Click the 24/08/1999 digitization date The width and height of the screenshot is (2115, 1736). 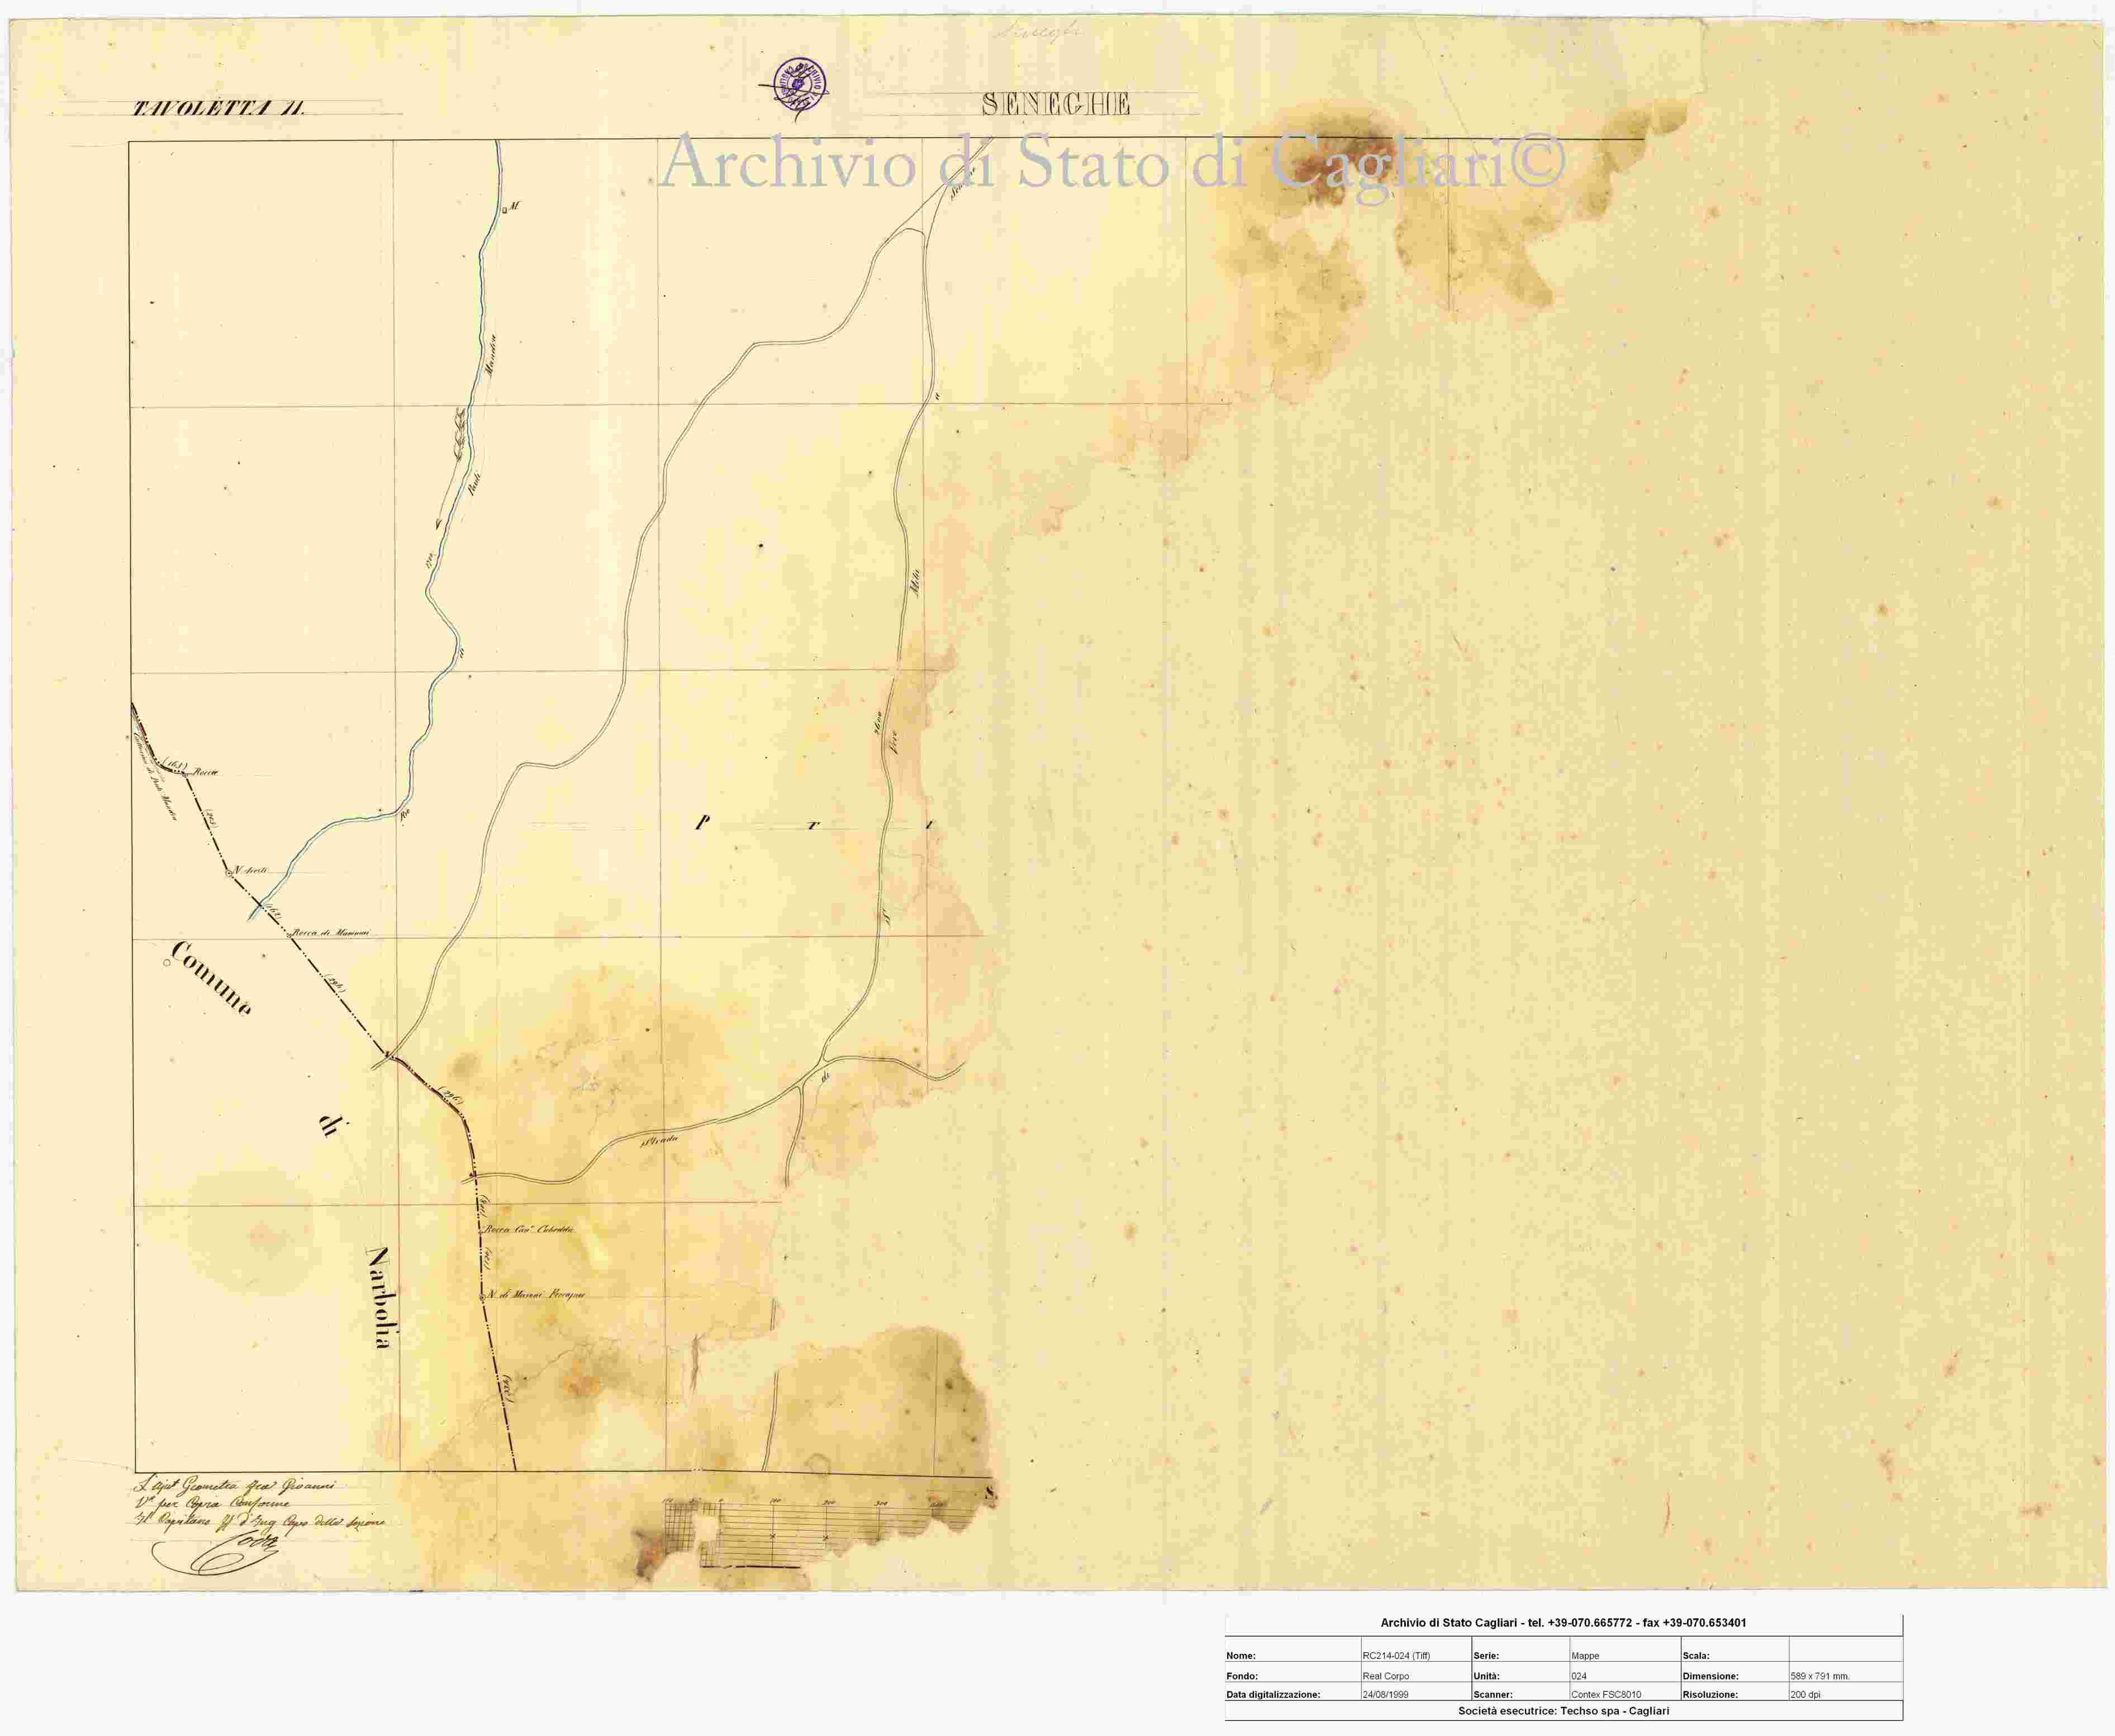pos(1385,1695)
